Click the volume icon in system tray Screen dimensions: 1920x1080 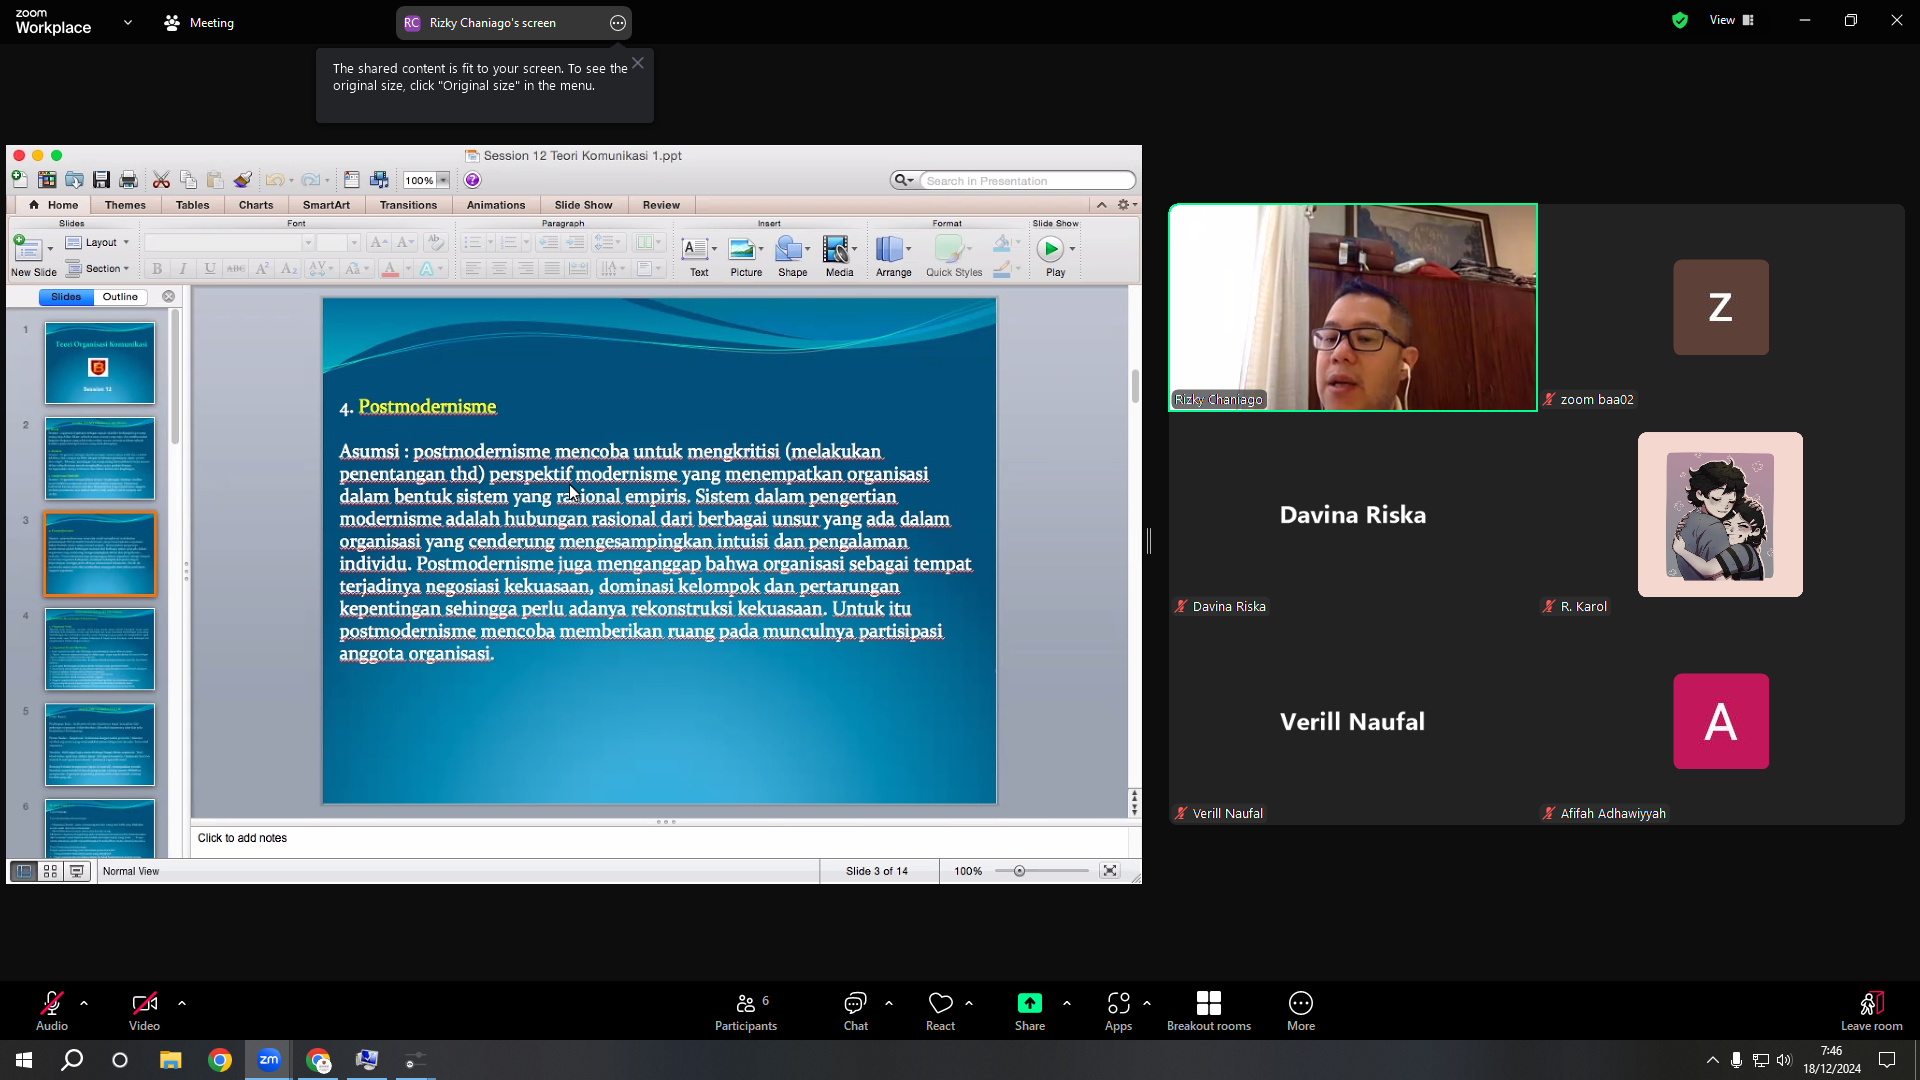[x=1785, y=1060]
